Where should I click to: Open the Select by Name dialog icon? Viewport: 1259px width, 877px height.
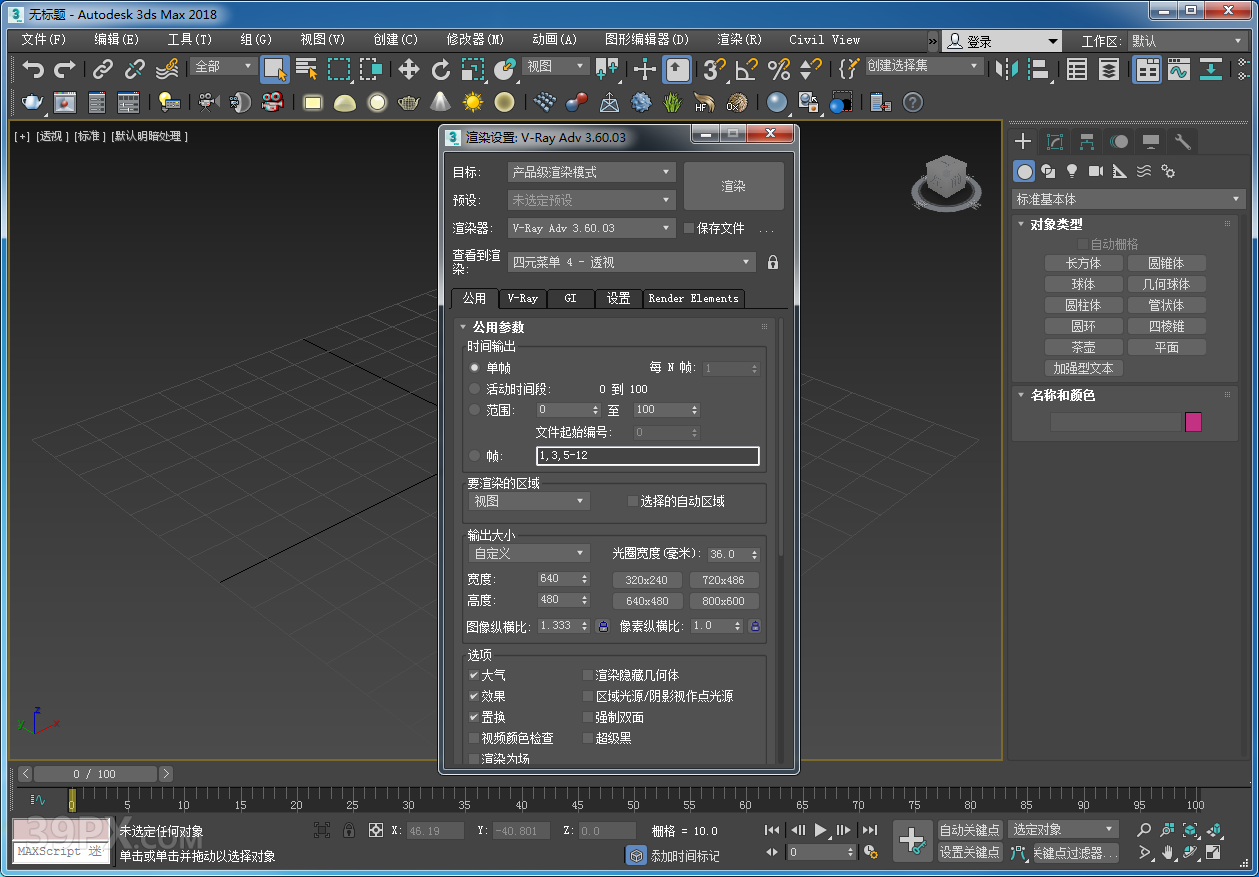(306, 71)
